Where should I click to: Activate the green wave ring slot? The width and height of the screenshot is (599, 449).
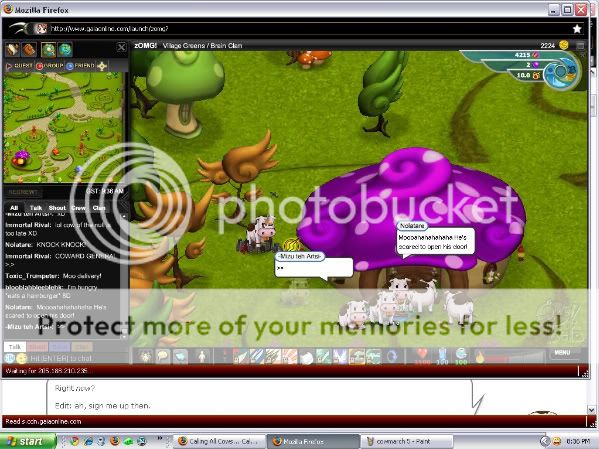(x=374, y=357)
